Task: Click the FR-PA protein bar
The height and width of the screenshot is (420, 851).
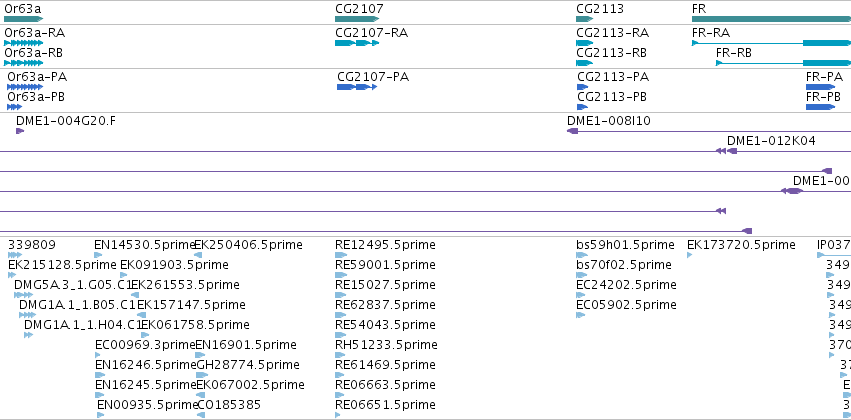Action: (x=821, y=87)
